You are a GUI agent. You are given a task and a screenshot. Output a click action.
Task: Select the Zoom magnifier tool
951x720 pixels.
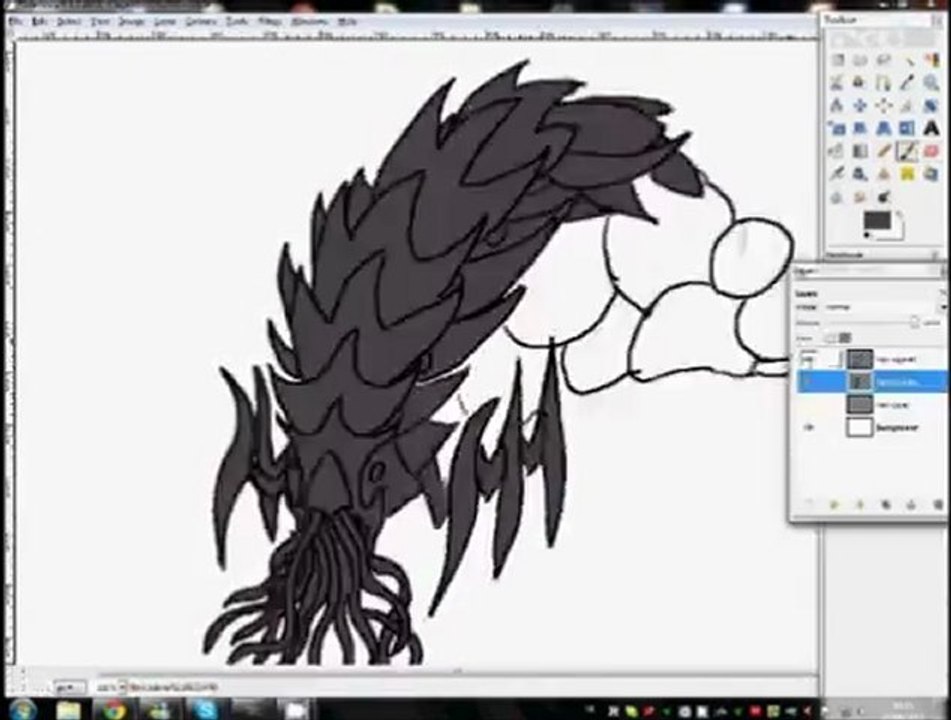[x=931, y=82]
